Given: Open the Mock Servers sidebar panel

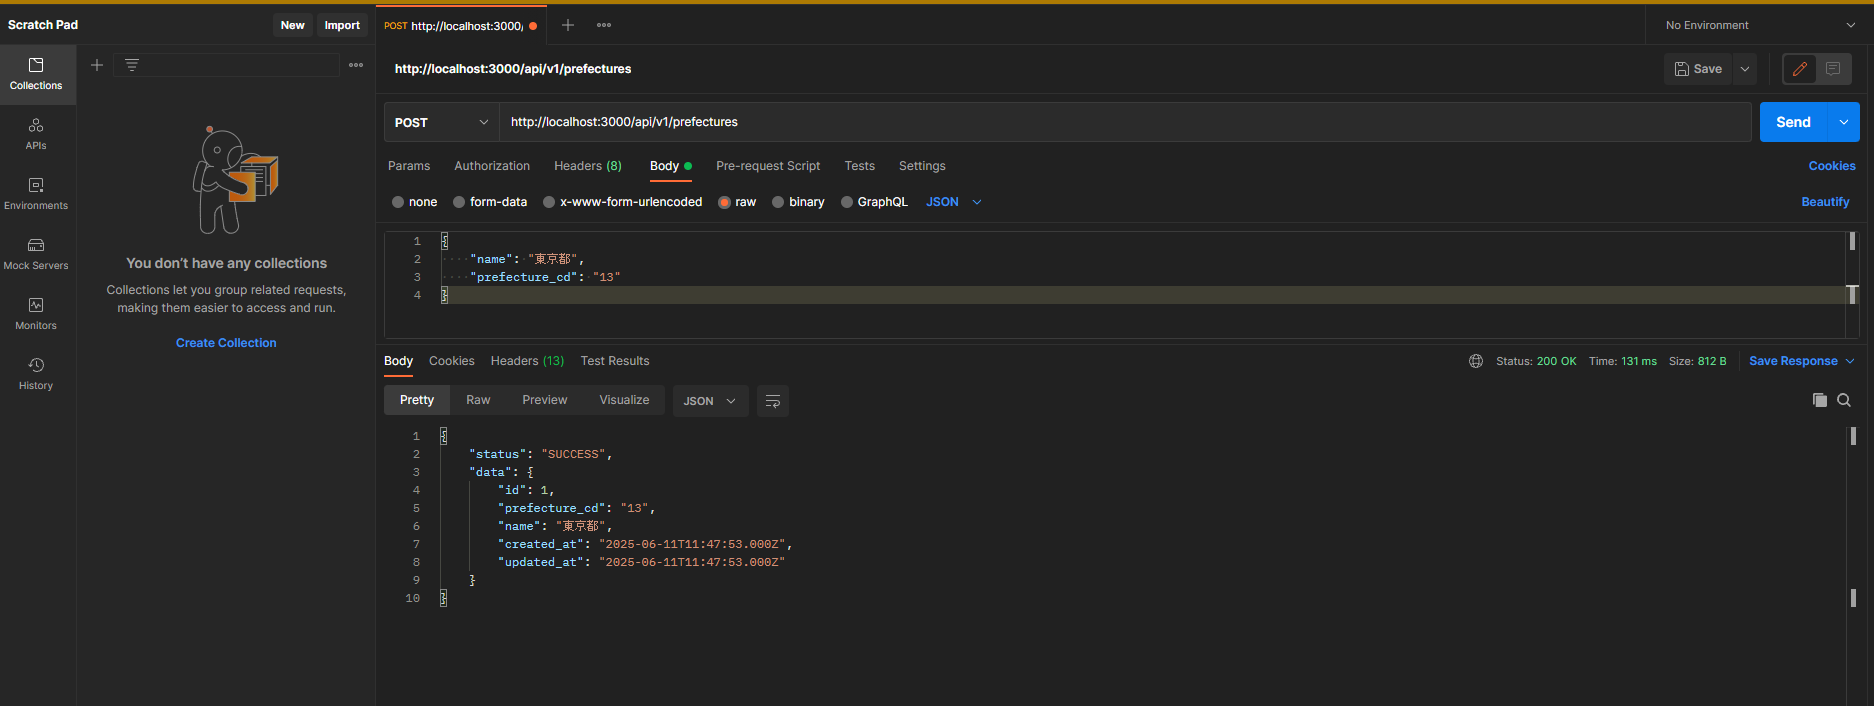Looking at the screenshot, I should pos(36,254).
